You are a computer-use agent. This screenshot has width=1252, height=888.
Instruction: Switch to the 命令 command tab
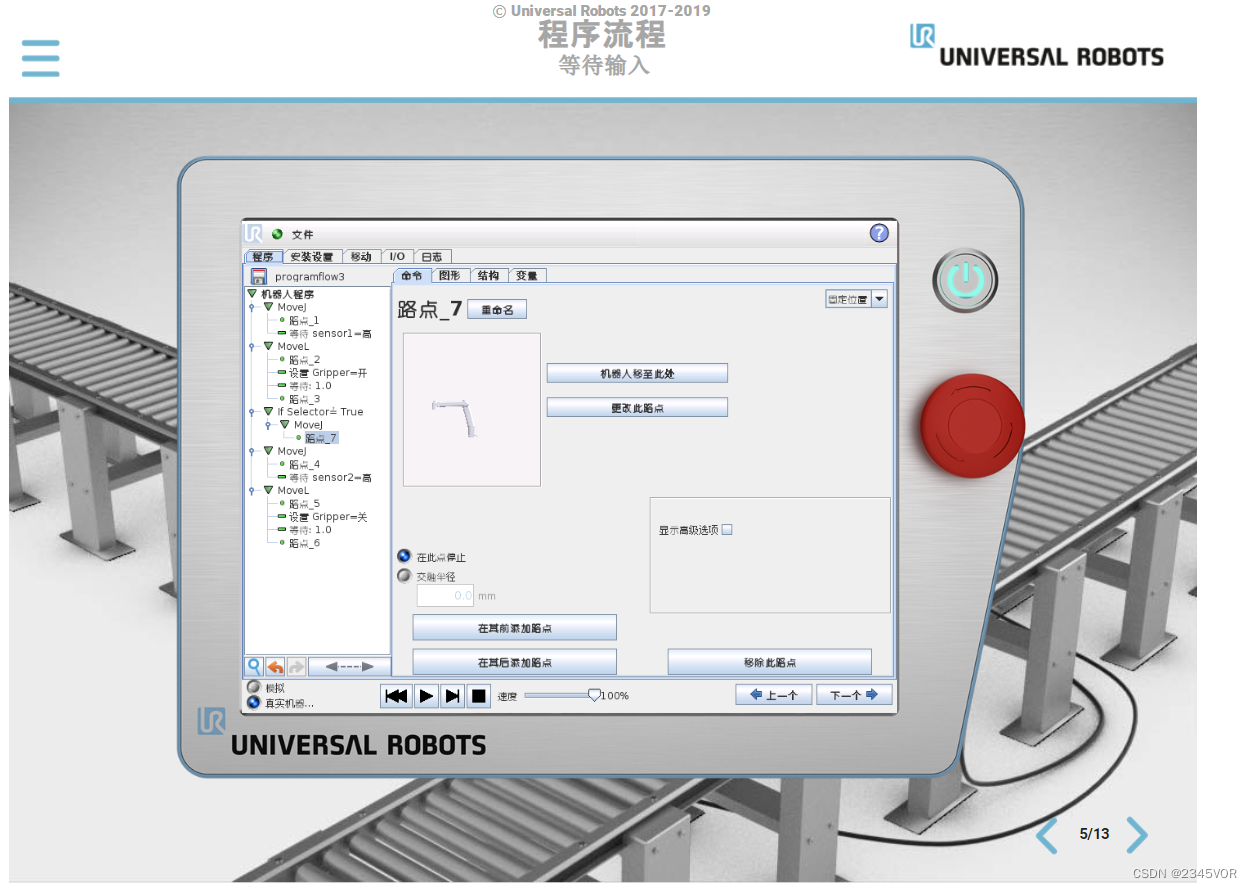[x=412, y=275]
